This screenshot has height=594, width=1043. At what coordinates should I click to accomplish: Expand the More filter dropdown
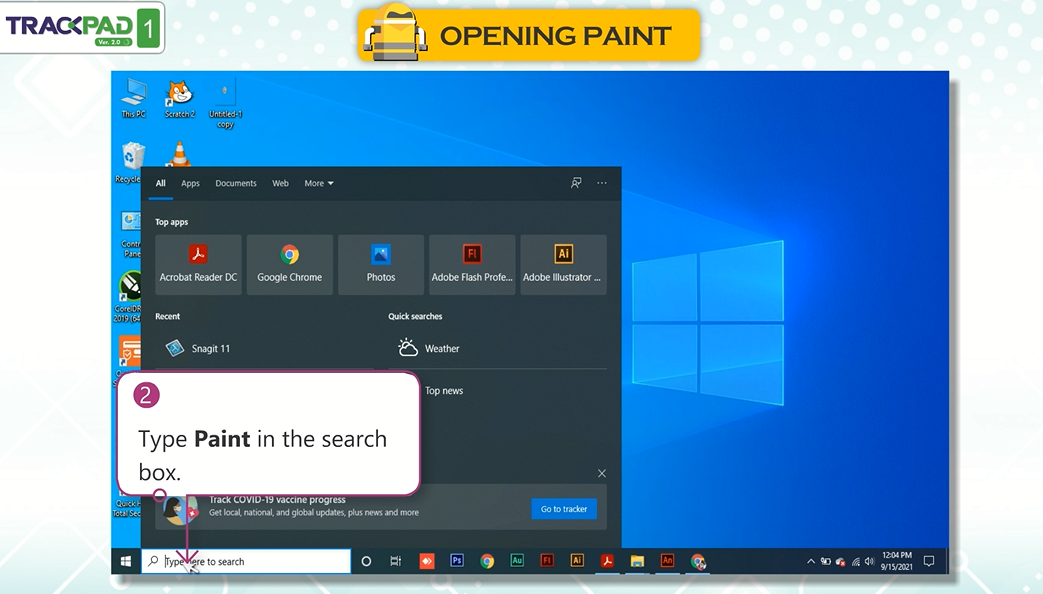pos(319,183)
